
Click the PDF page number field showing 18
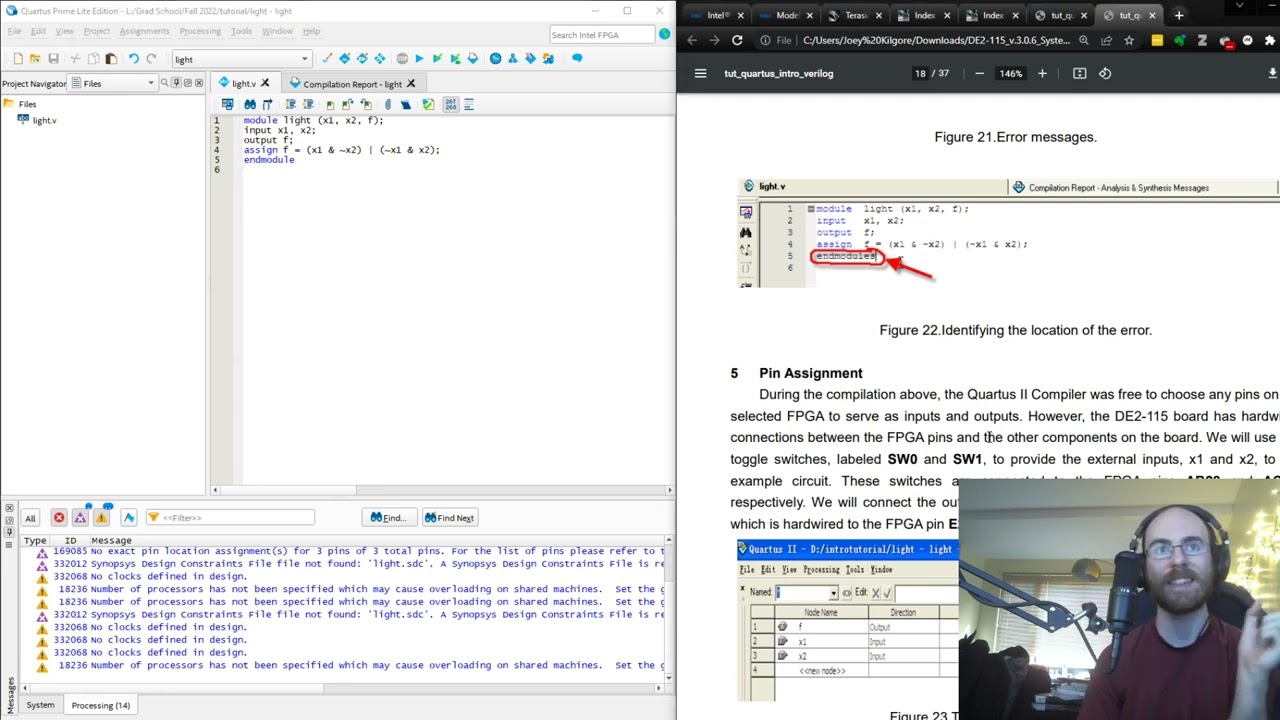click(920, 73)
